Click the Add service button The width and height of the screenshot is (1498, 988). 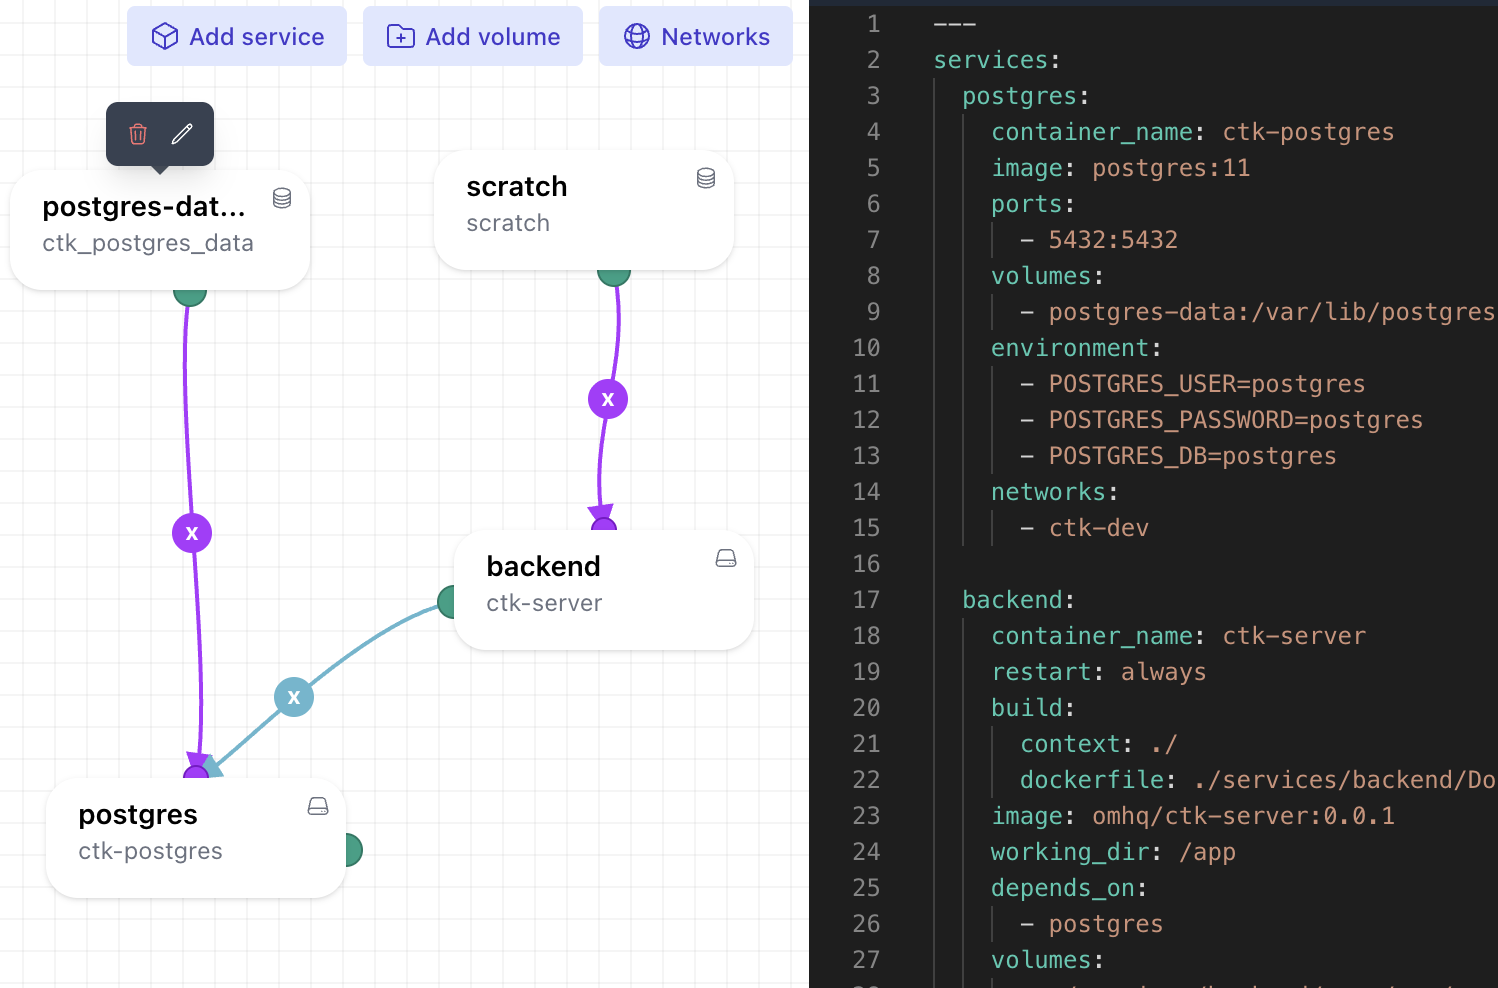[236, 35]
